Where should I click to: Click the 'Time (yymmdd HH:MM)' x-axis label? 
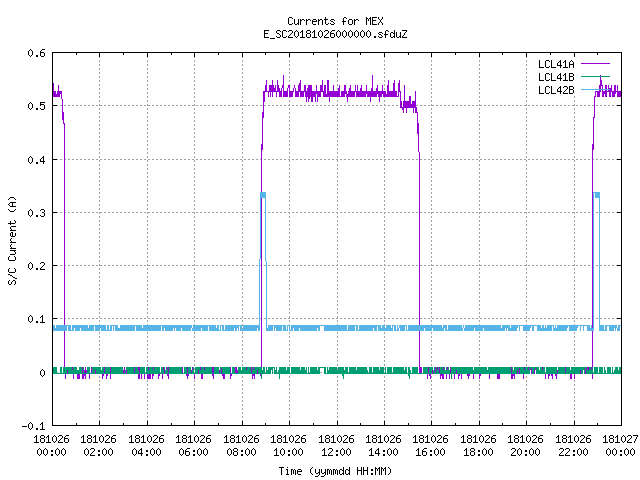click(x=335, y=471)
